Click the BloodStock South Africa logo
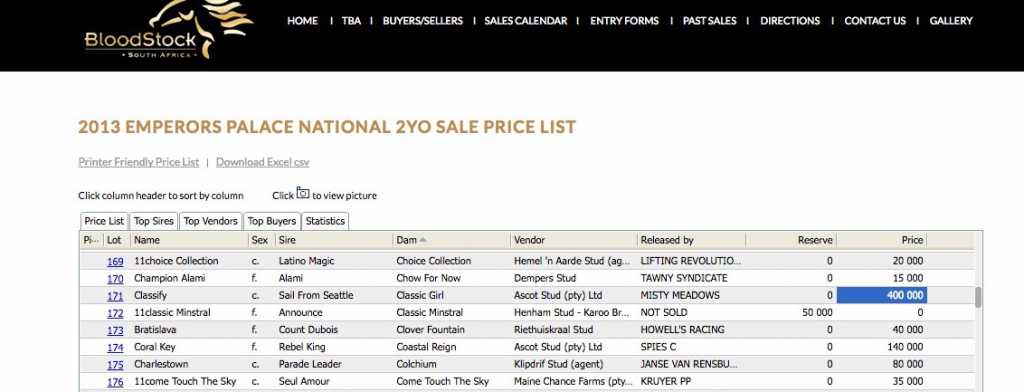1024x392 pixels. (168, 31)
